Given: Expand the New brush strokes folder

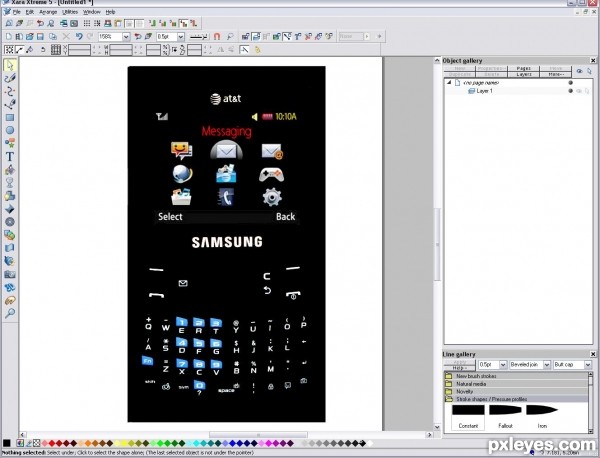Looking at the screenshot, I should 448,376.
